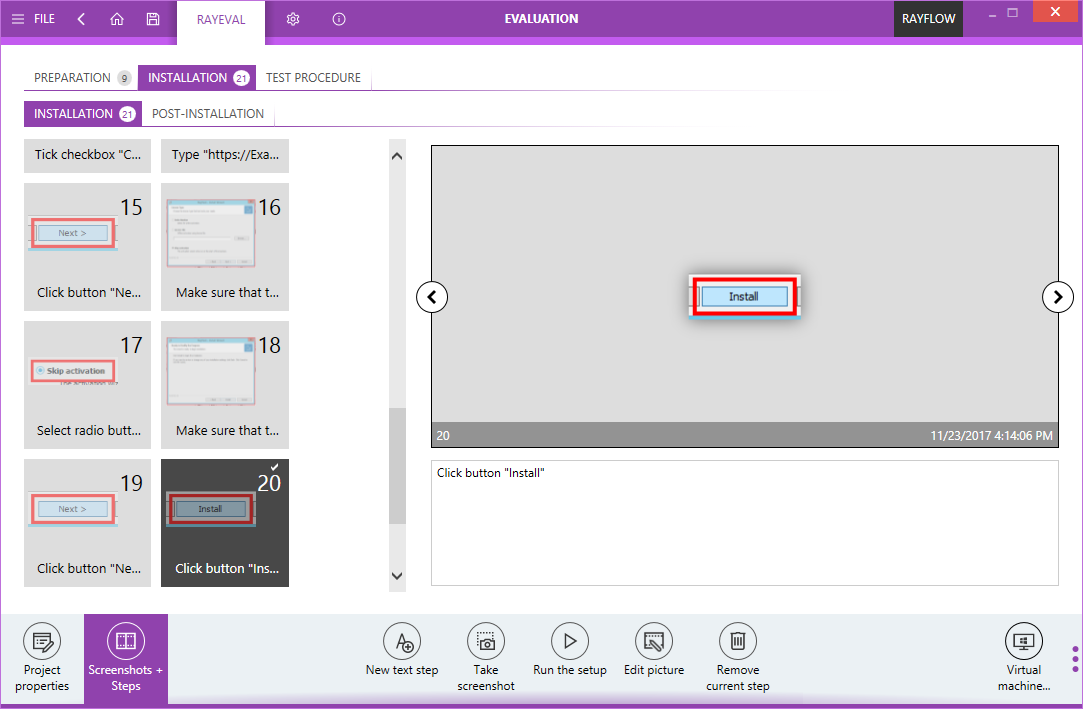Viewport: 1083px width, 709px height.
Task: Select step 17 Skip activation thumbnail
Action: (x=88, y=385)
